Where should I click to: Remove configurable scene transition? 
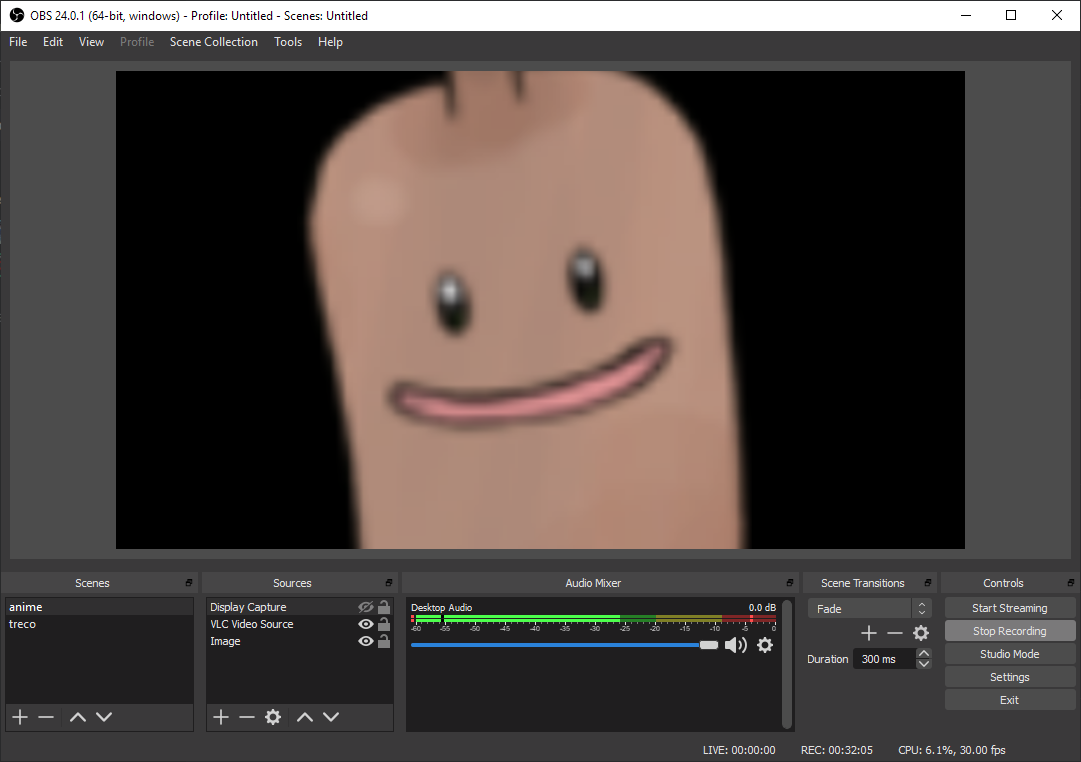tap(895, 633)
